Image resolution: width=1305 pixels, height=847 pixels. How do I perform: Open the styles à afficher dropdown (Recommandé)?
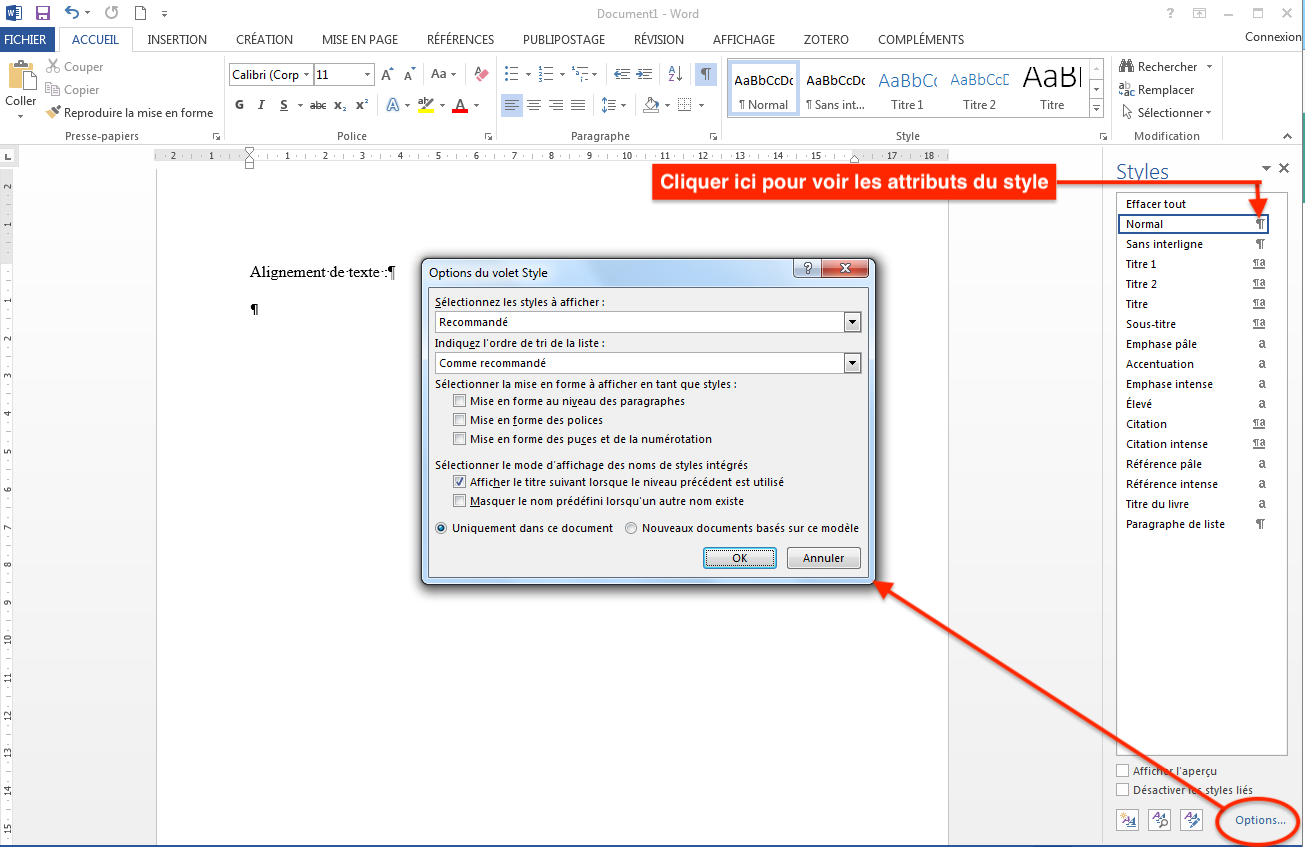852,322
